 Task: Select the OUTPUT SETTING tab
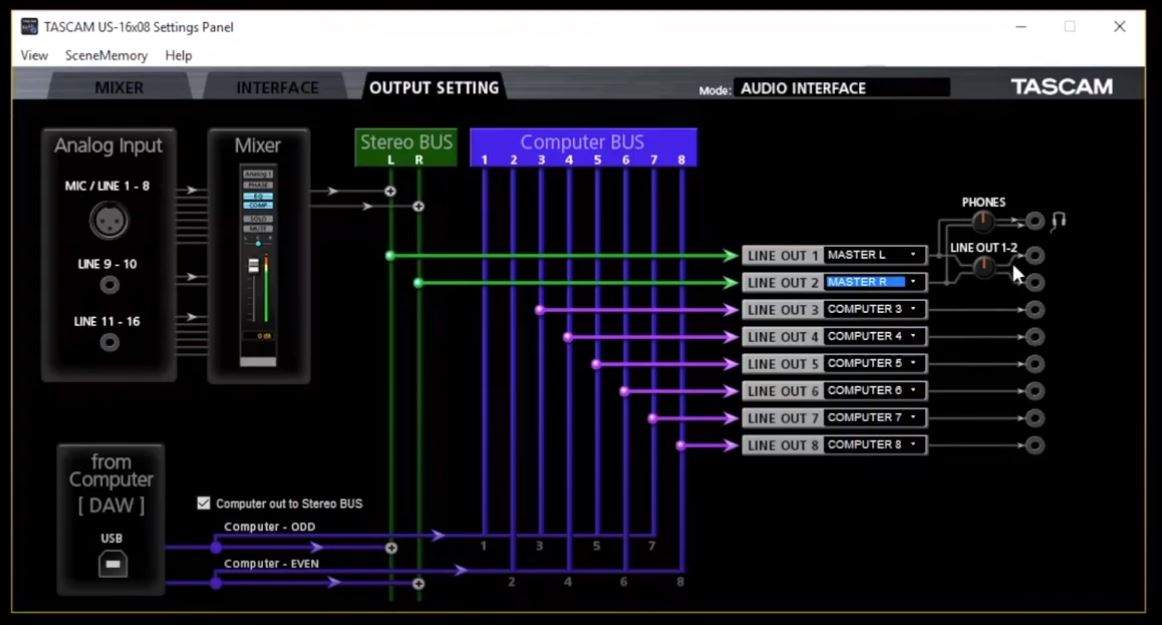pyautogui.click(x=434, y=87)
